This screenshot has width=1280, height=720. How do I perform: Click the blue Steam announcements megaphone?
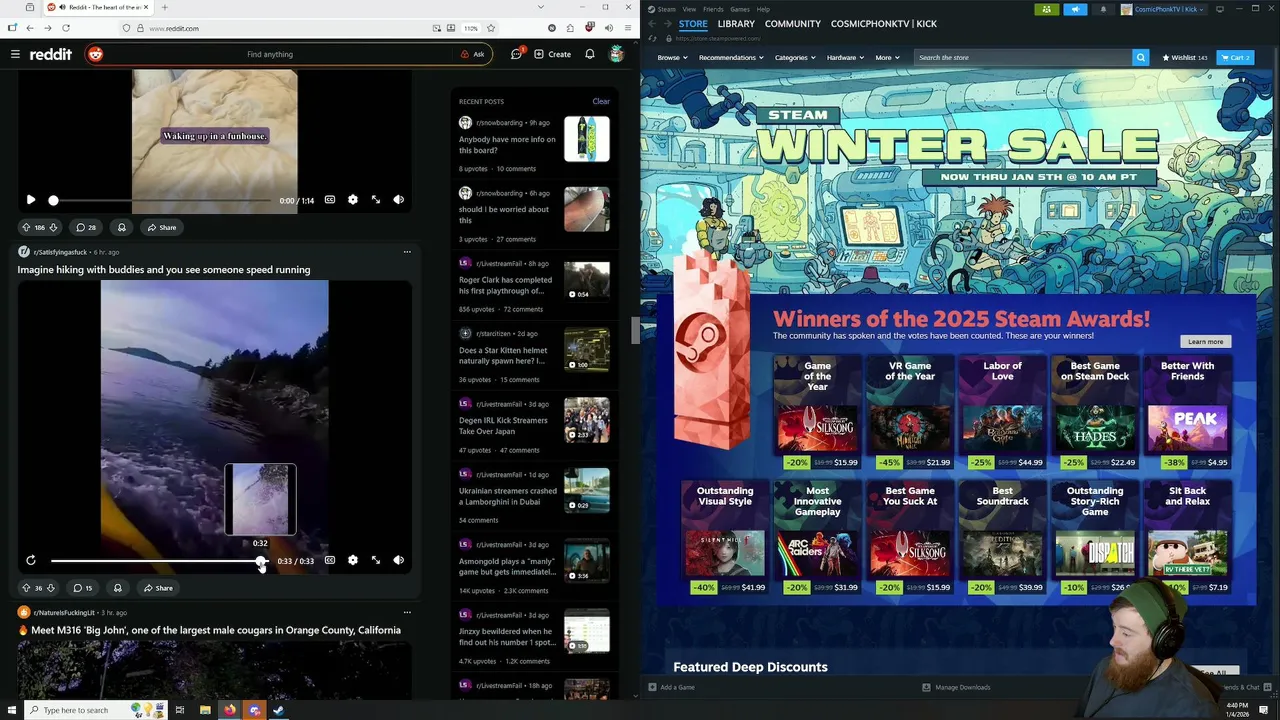[1075, 9]
